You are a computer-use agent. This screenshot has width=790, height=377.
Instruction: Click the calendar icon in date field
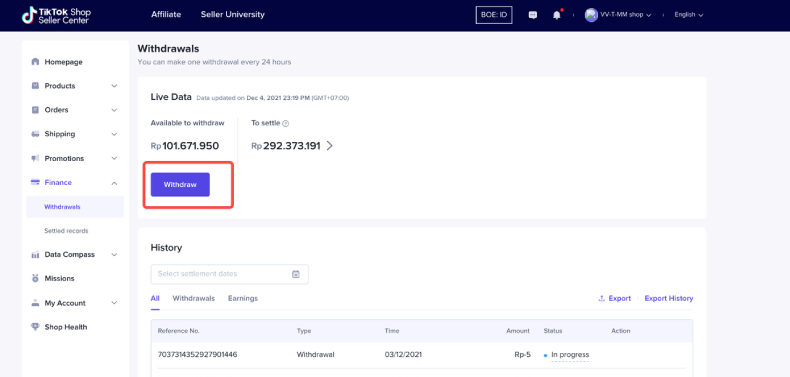tap(296, 274)
